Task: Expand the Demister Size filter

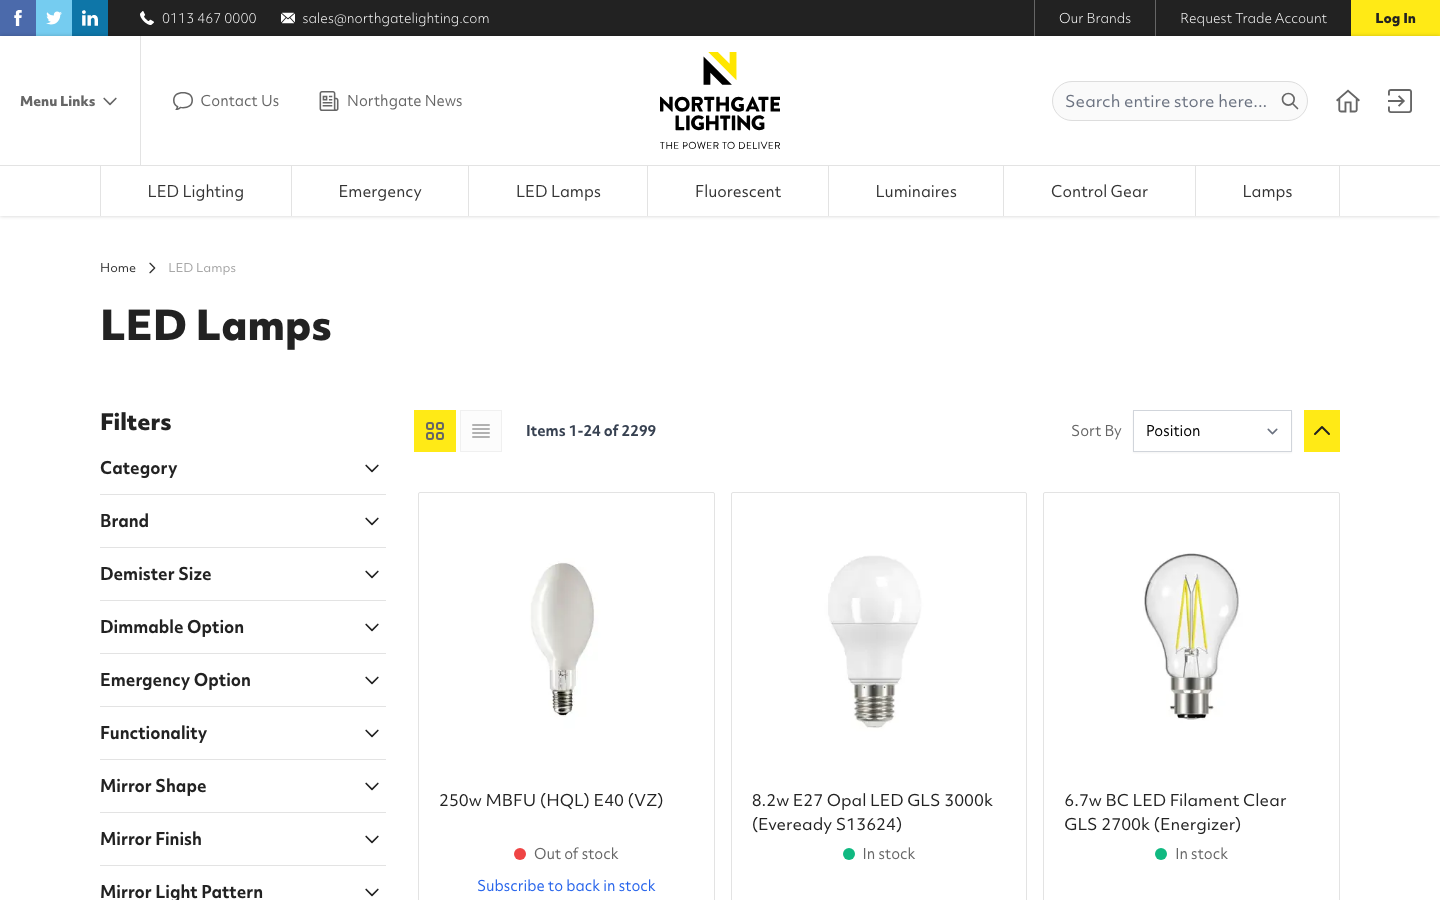Action: (243, 574)
